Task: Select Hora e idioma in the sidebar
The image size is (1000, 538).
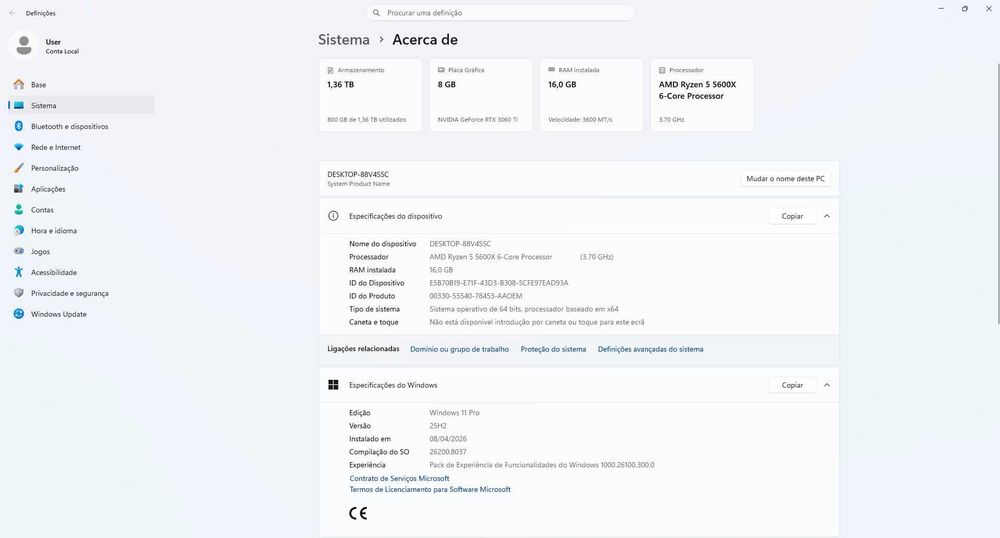Action: (x=81, y=230)
